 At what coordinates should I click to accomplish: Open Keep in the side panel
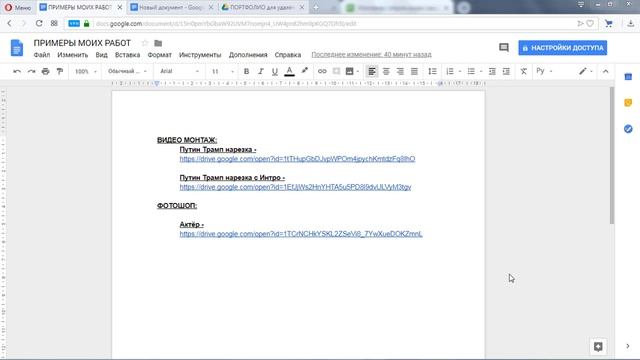click(x=628, y=102)
